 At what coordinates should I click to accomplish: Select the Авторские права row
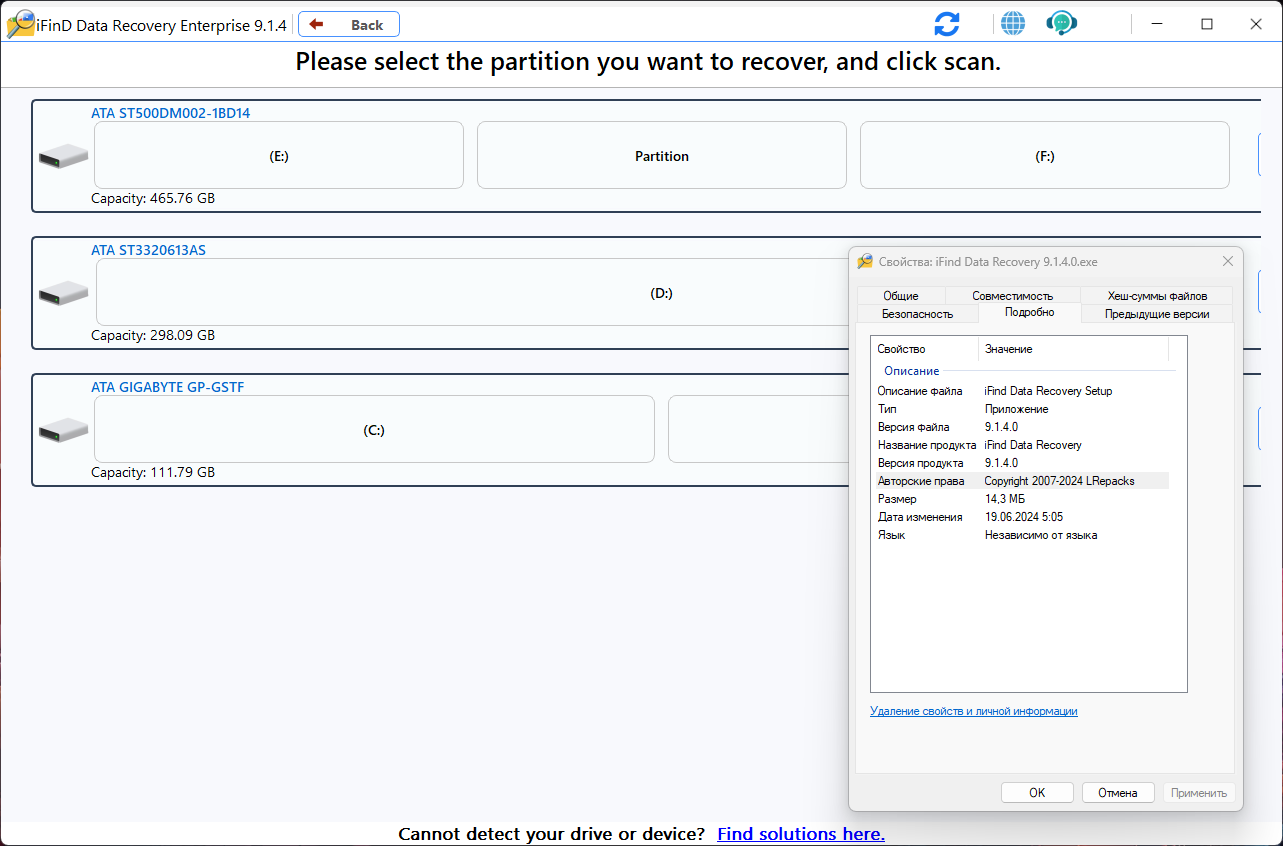point(1020,481)
